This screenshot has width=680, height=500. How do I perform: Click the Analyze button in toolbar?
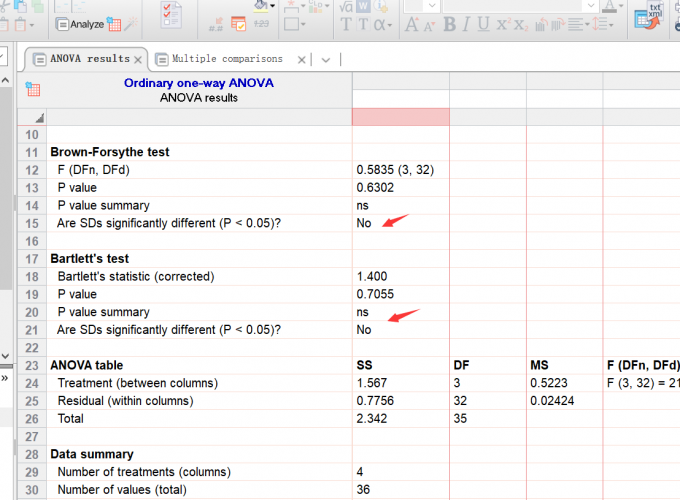78,23
